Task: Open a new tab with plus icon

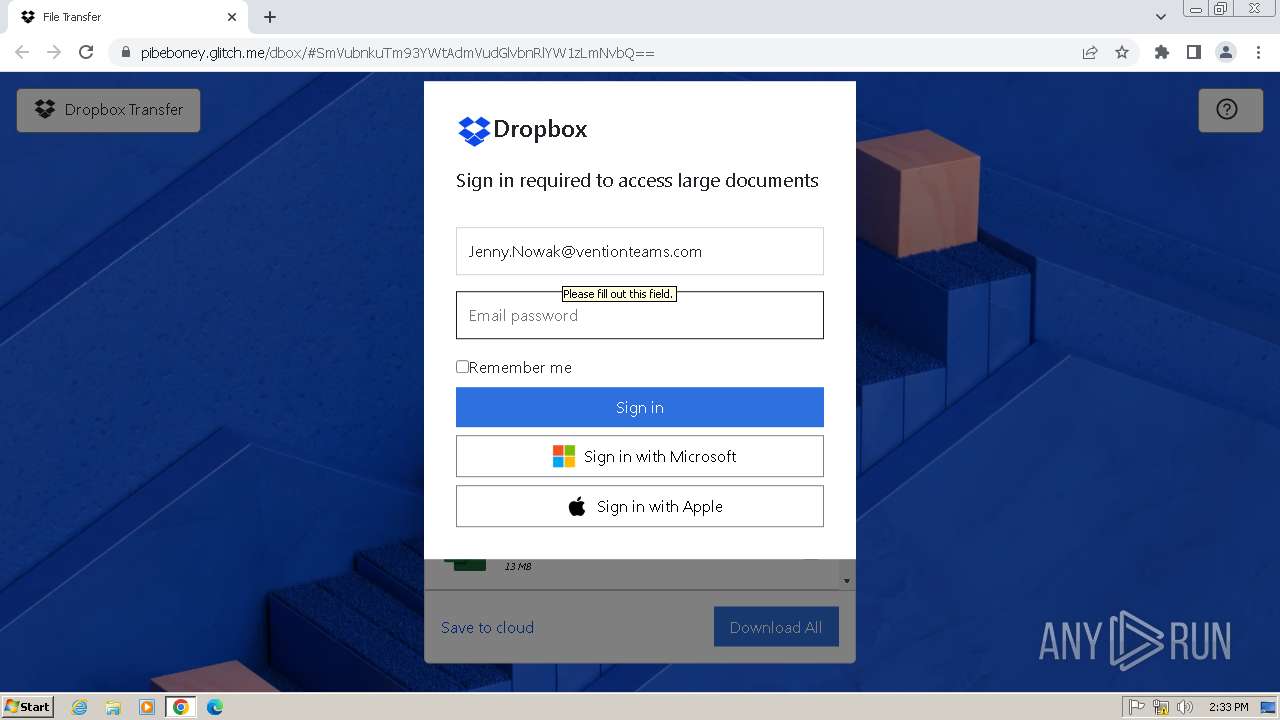Action: [x=270, y=17]
